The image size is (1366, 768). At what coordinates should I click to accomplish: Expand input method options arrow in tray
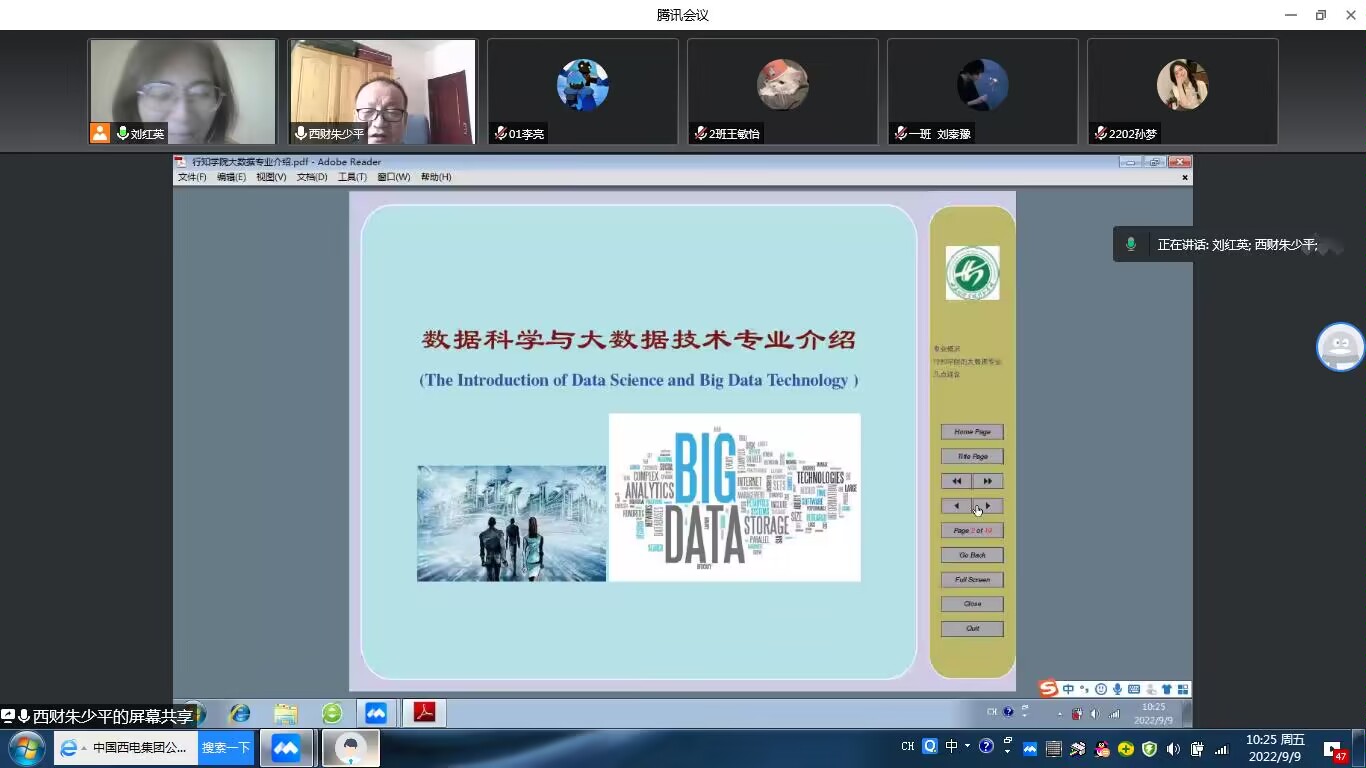tap(967, 746)
